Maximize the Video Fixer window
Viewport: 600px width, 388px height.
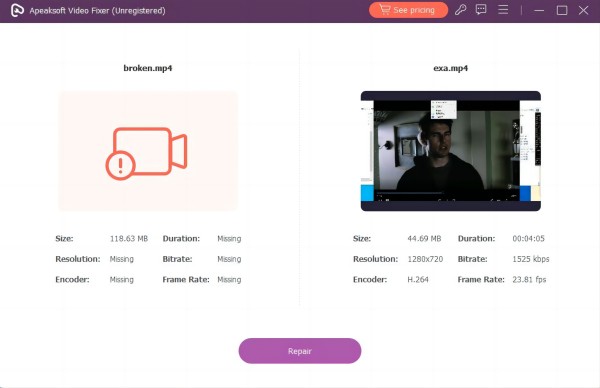point(562,10)
